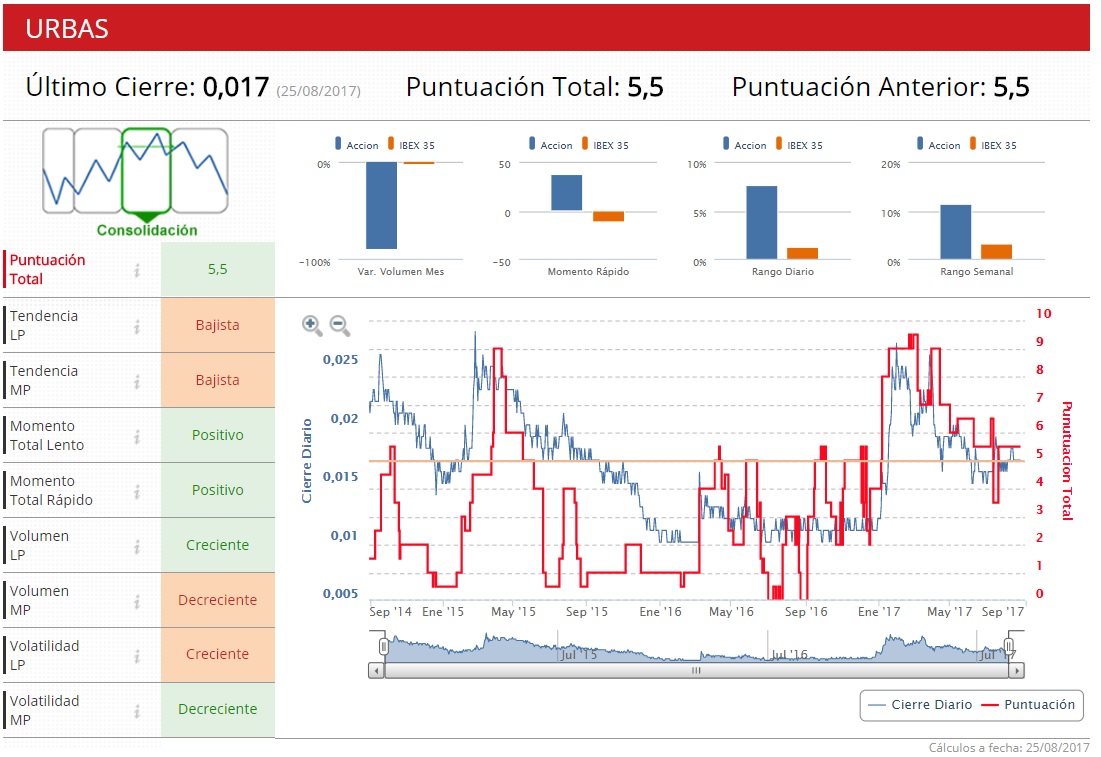This screenshot has width=1101, height=757.
Task: Click the Sep '14 x-axis label
Action: pyautogui.click(x=390, y=612)
